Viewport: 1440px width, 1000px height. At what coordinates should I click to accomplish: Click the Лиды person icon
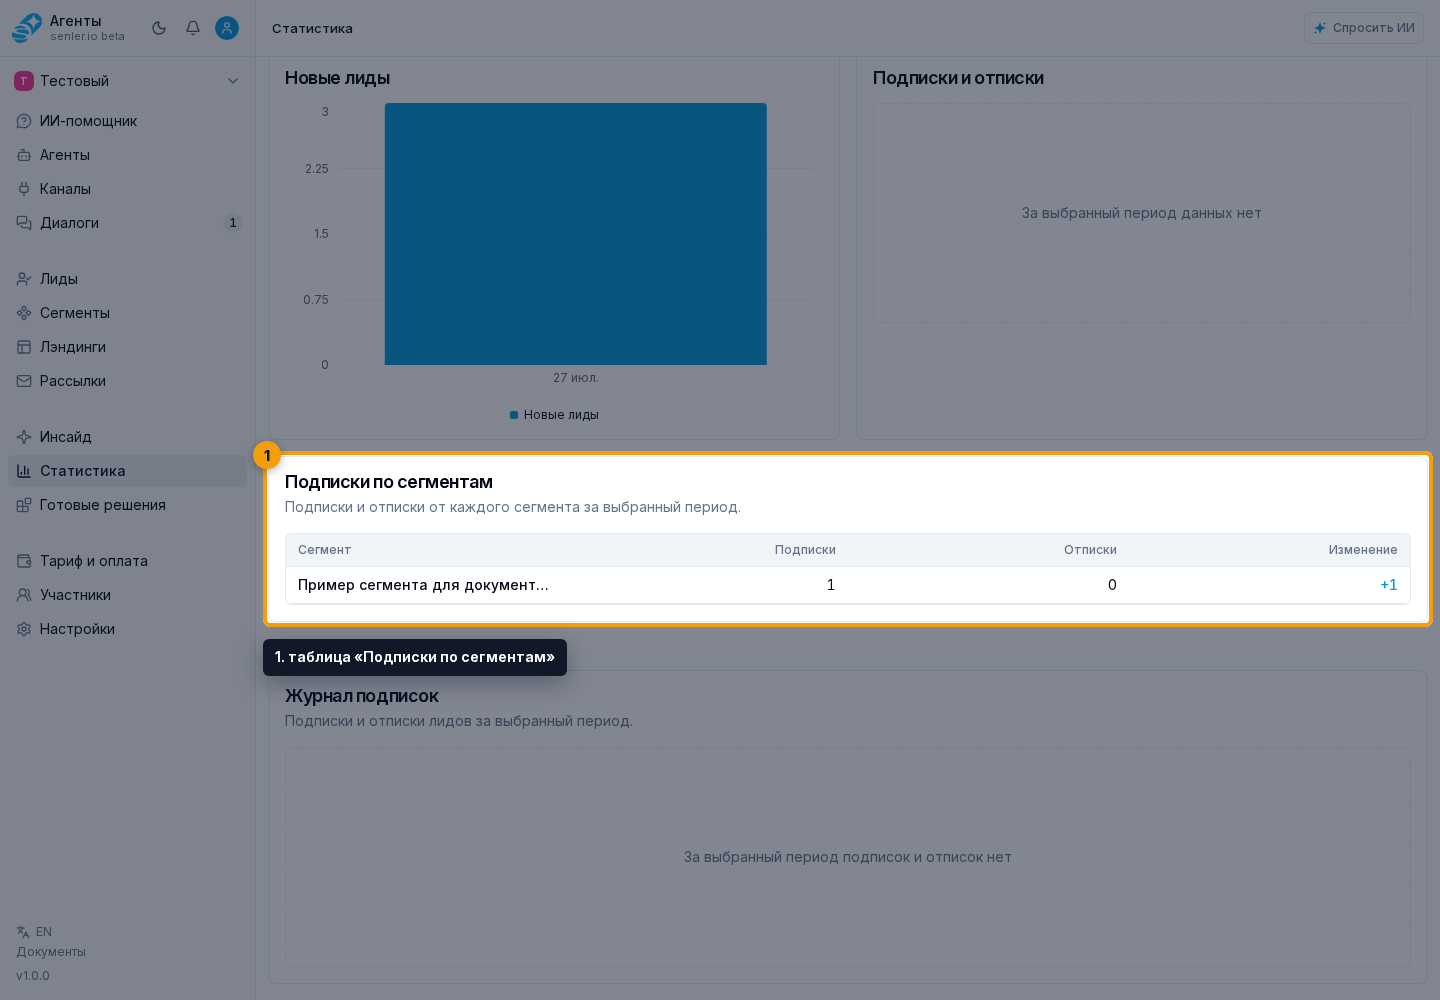[24, 279]
